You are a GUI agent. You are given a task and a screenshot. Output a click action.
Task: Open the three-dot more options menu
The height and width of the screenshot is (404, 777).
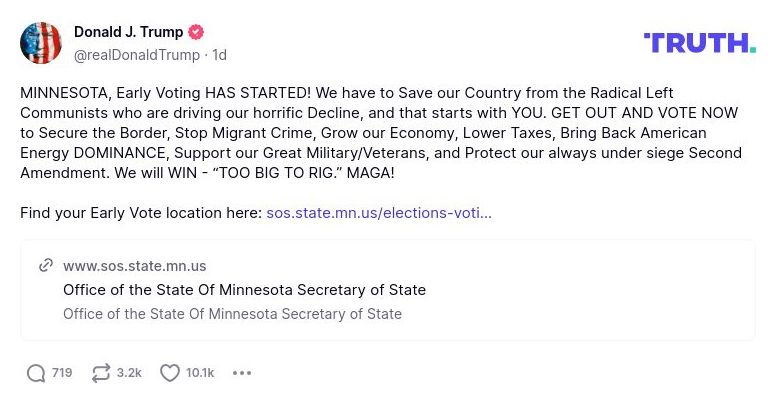(242, 373)
